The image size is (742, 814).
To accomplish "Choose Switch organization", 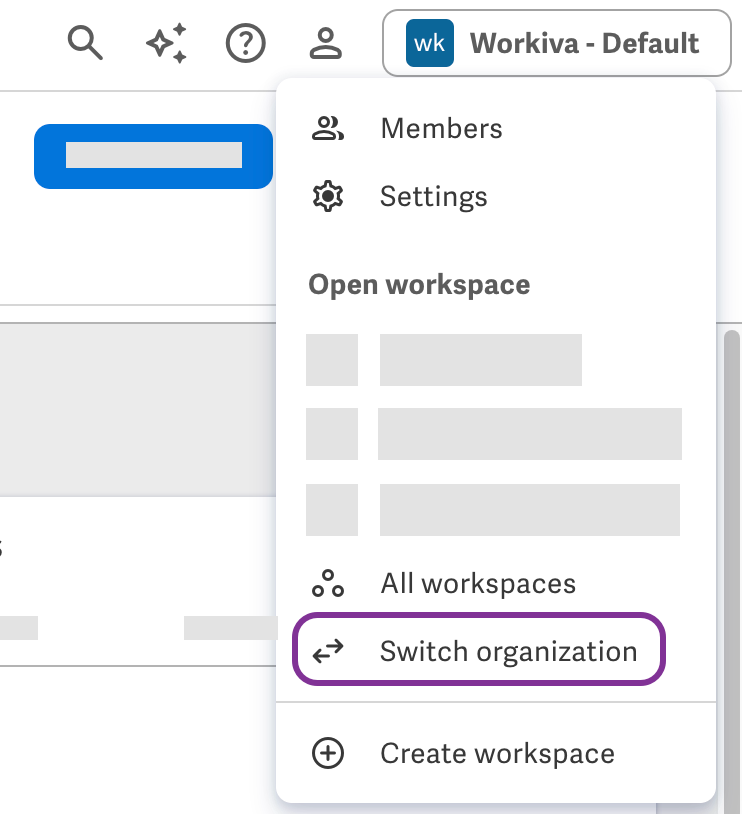I will tap(479, 649).
